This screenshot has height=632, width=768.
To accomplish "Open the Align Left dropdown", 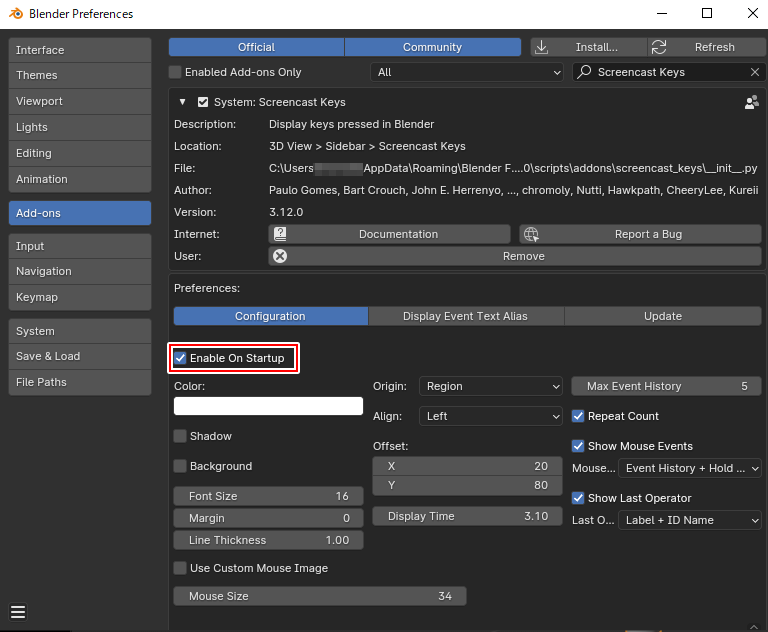I will [x=492, y=416].
